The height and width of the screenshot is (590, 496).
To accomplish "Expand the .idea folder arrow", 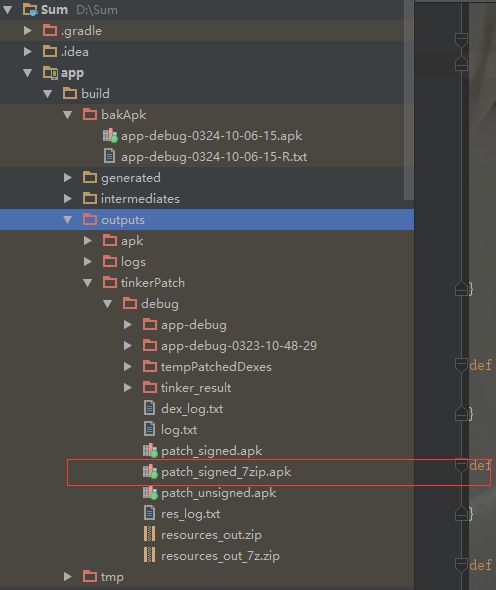I will 27,52.
